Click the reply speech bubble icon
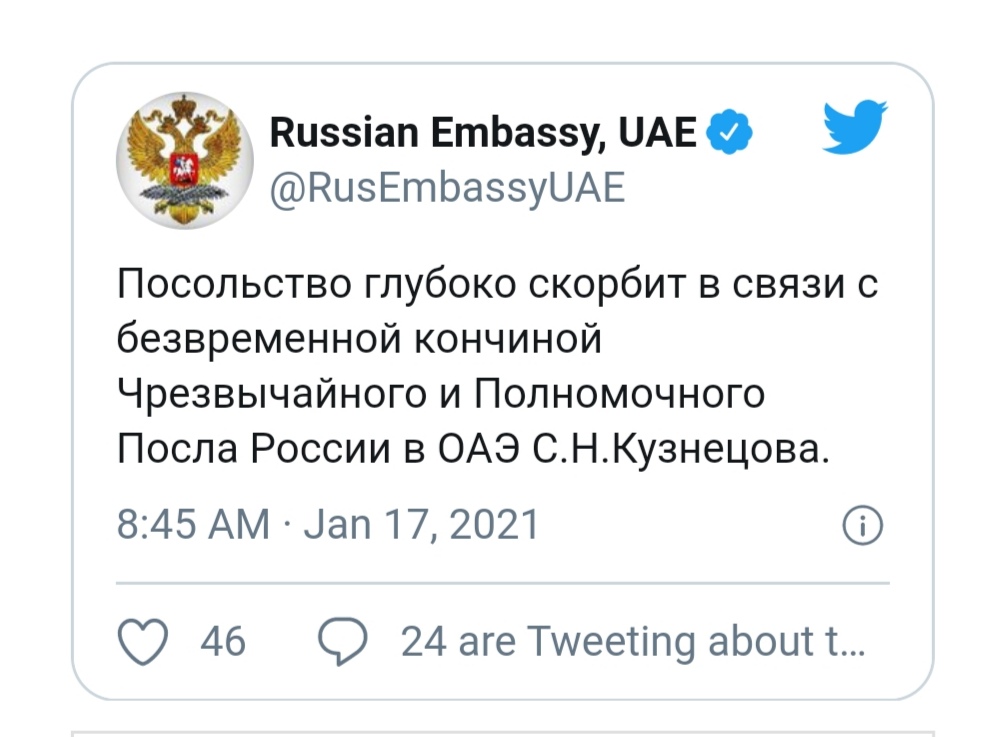Viewport: 994px width, 737px height. [x=343, y=640]
